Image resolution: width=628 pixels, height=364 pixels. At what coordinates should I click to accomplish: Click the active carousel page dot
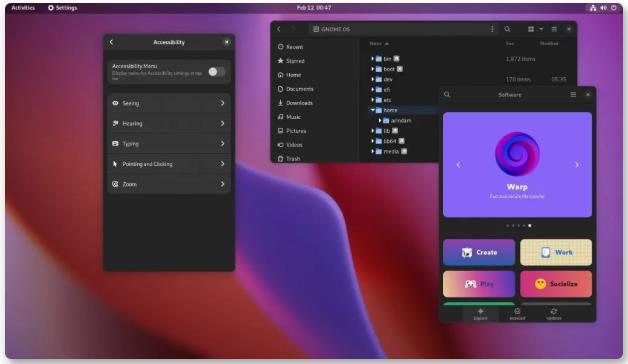[529, 226]
